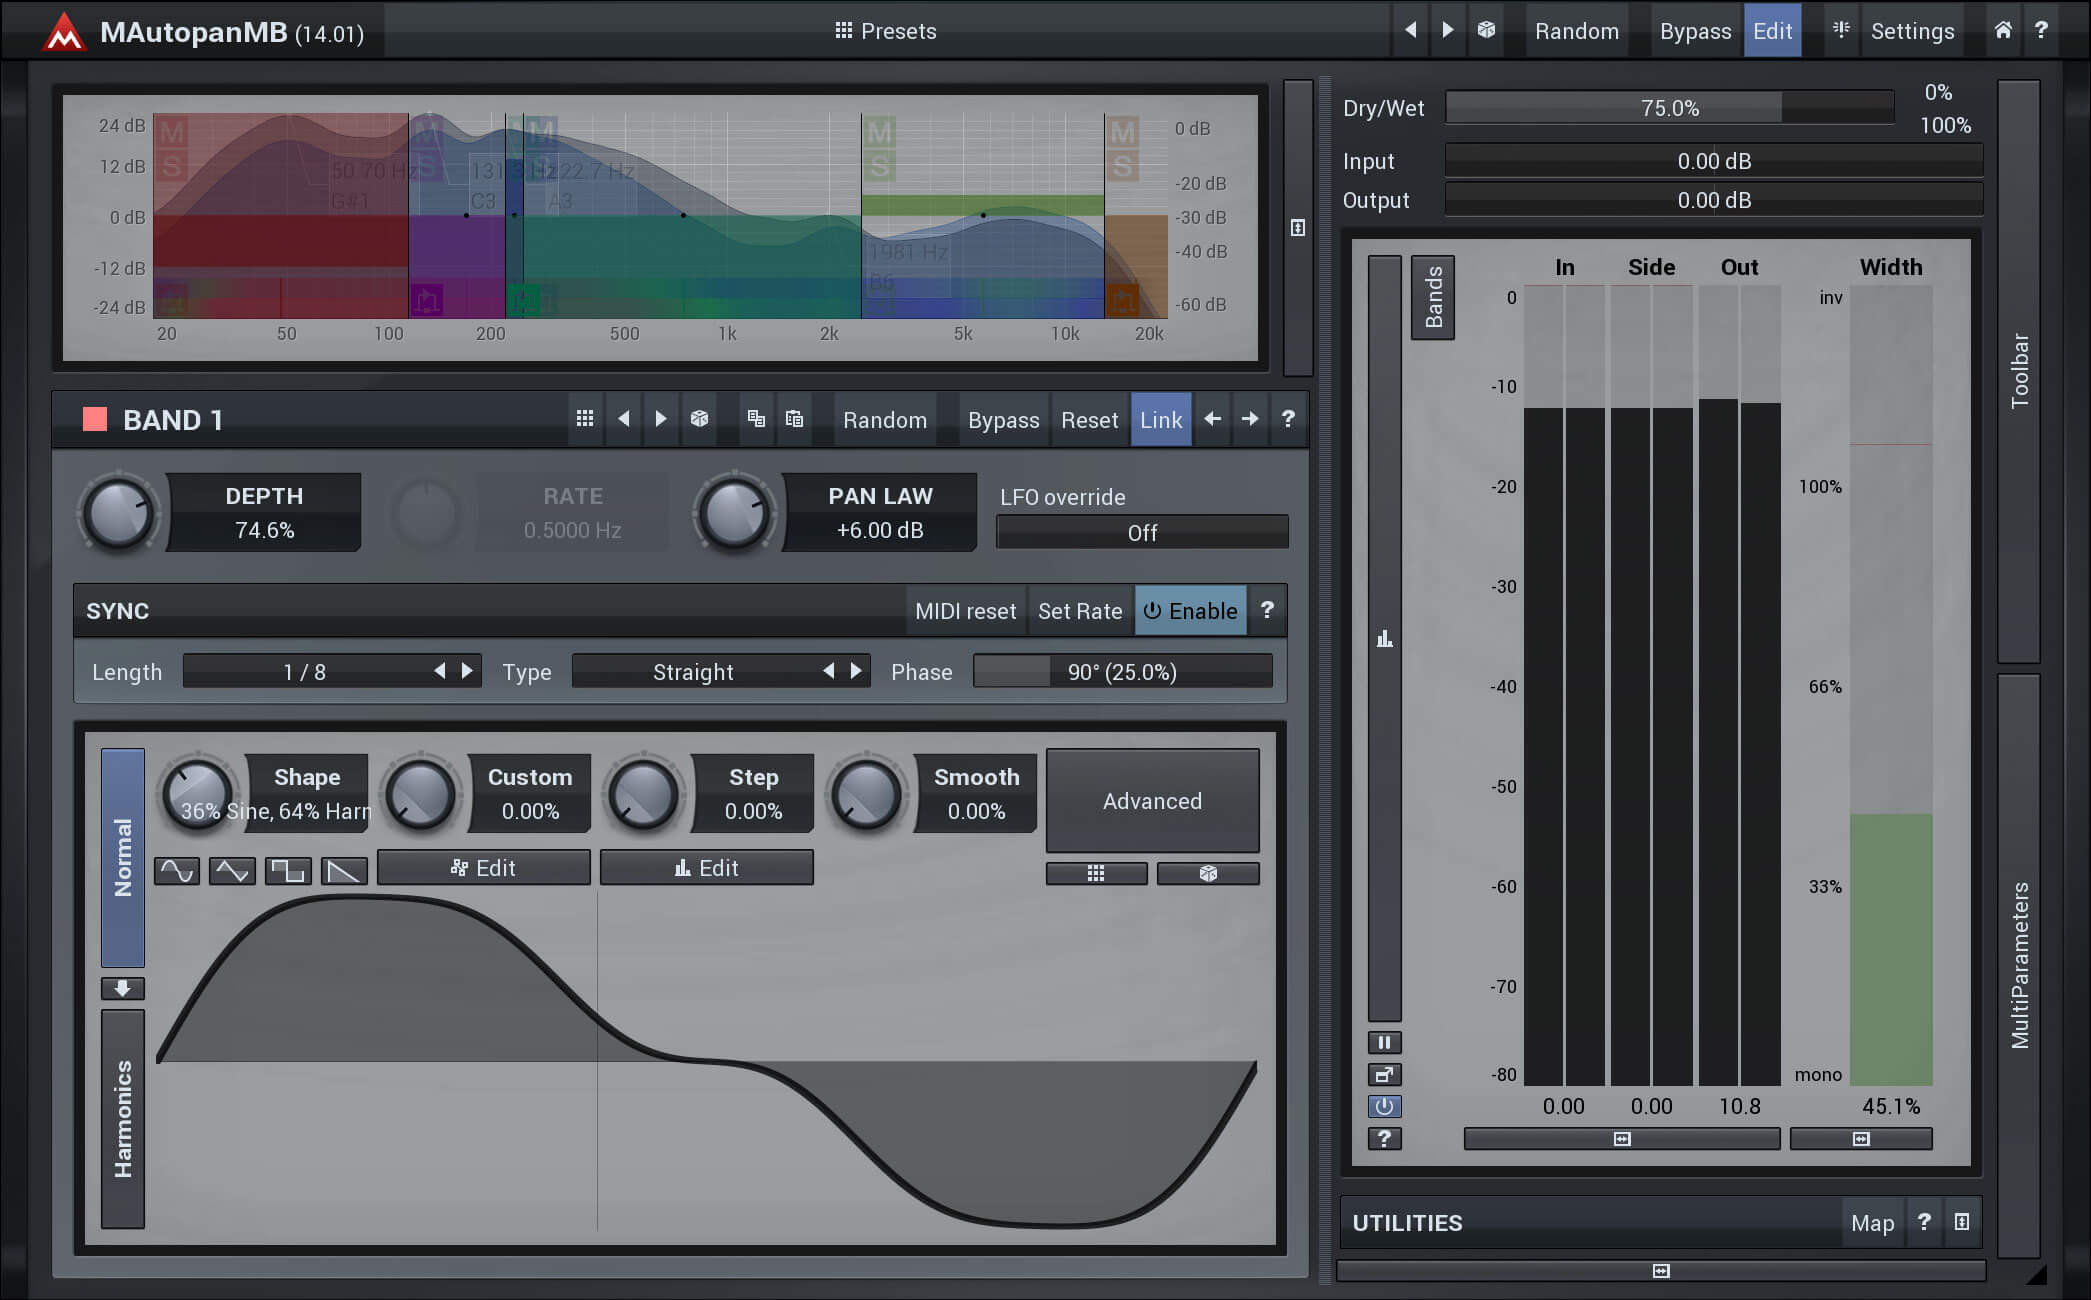Open the Custom shape Edit button
The width and height of the screenshot is (2091, 1300).
coord(484,868)
